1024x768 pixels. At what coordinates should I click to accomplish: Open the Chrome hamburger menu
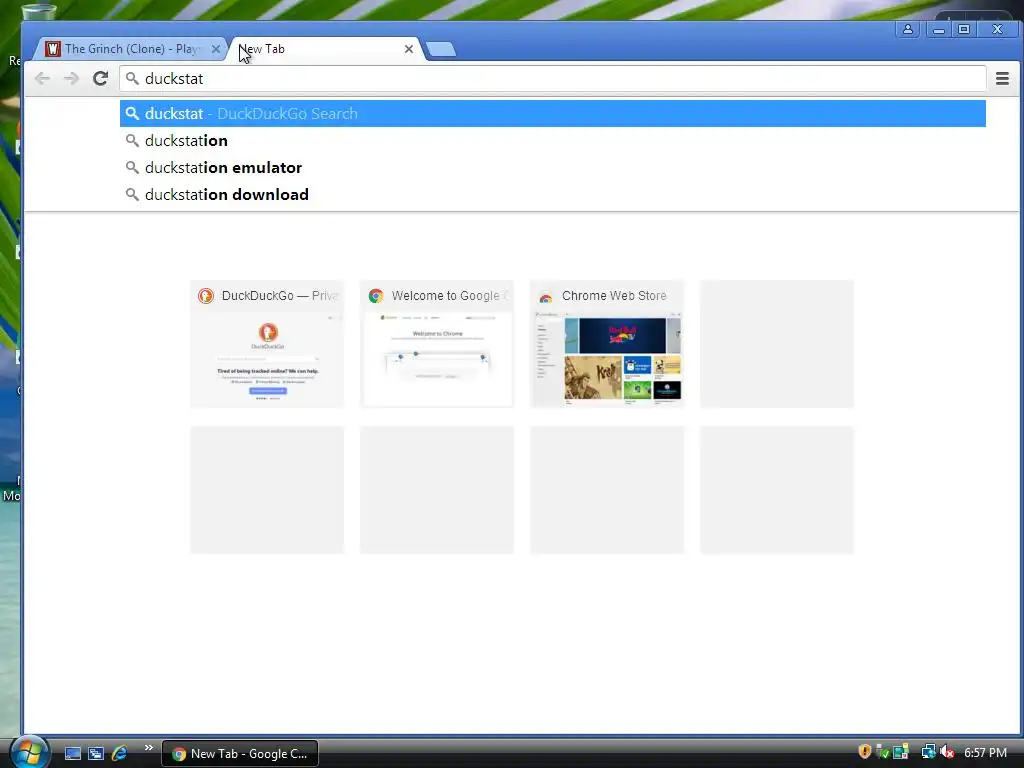tap(1002, 79)
